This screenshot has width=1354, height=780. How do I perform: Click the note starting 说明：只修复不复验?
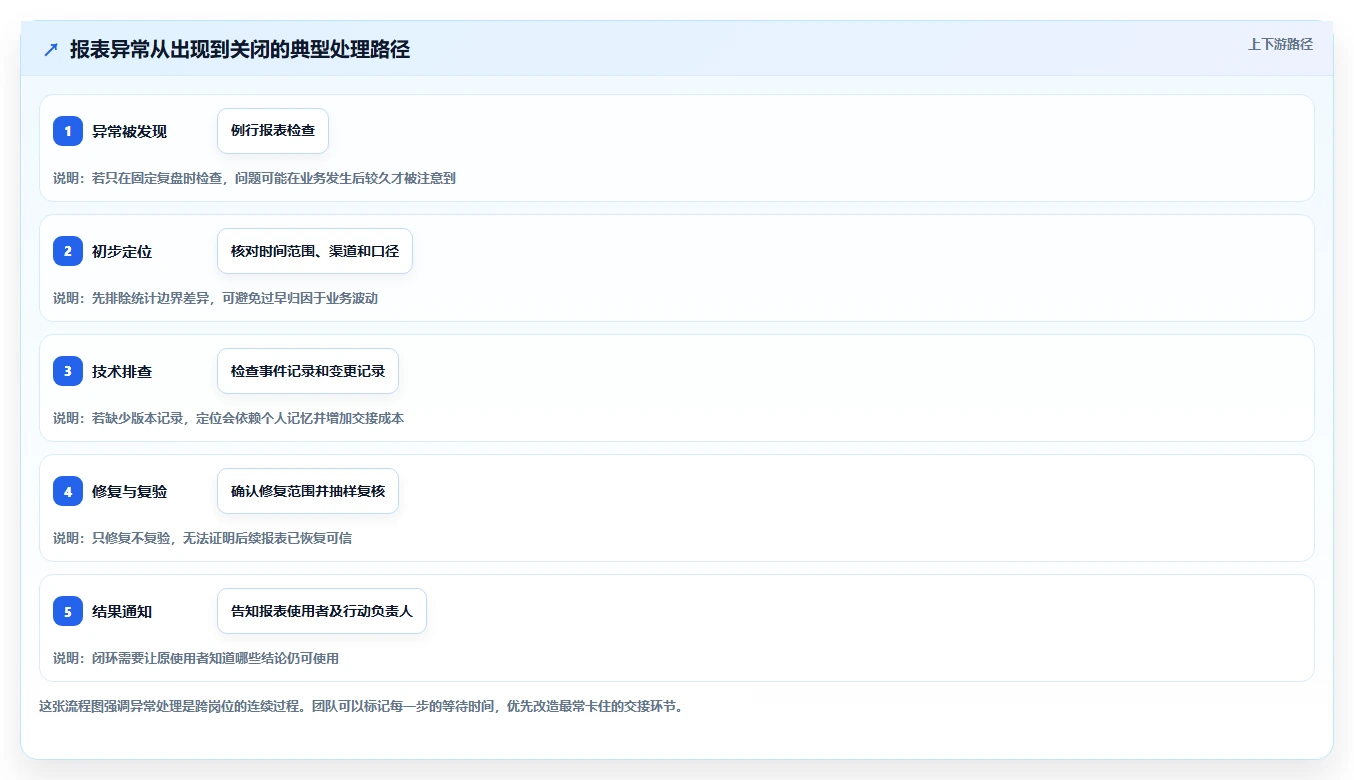coord(202,538)
